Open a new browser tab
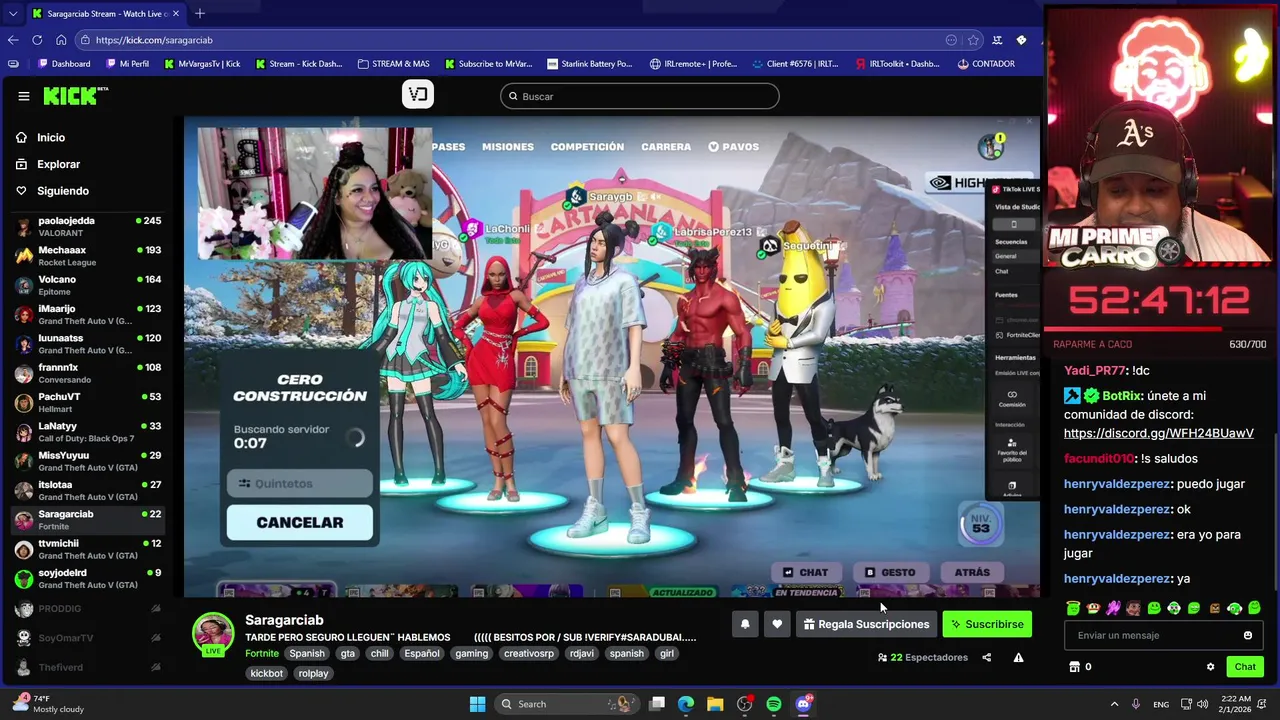This screenshot has height=720, width=1280. (200, 13)
